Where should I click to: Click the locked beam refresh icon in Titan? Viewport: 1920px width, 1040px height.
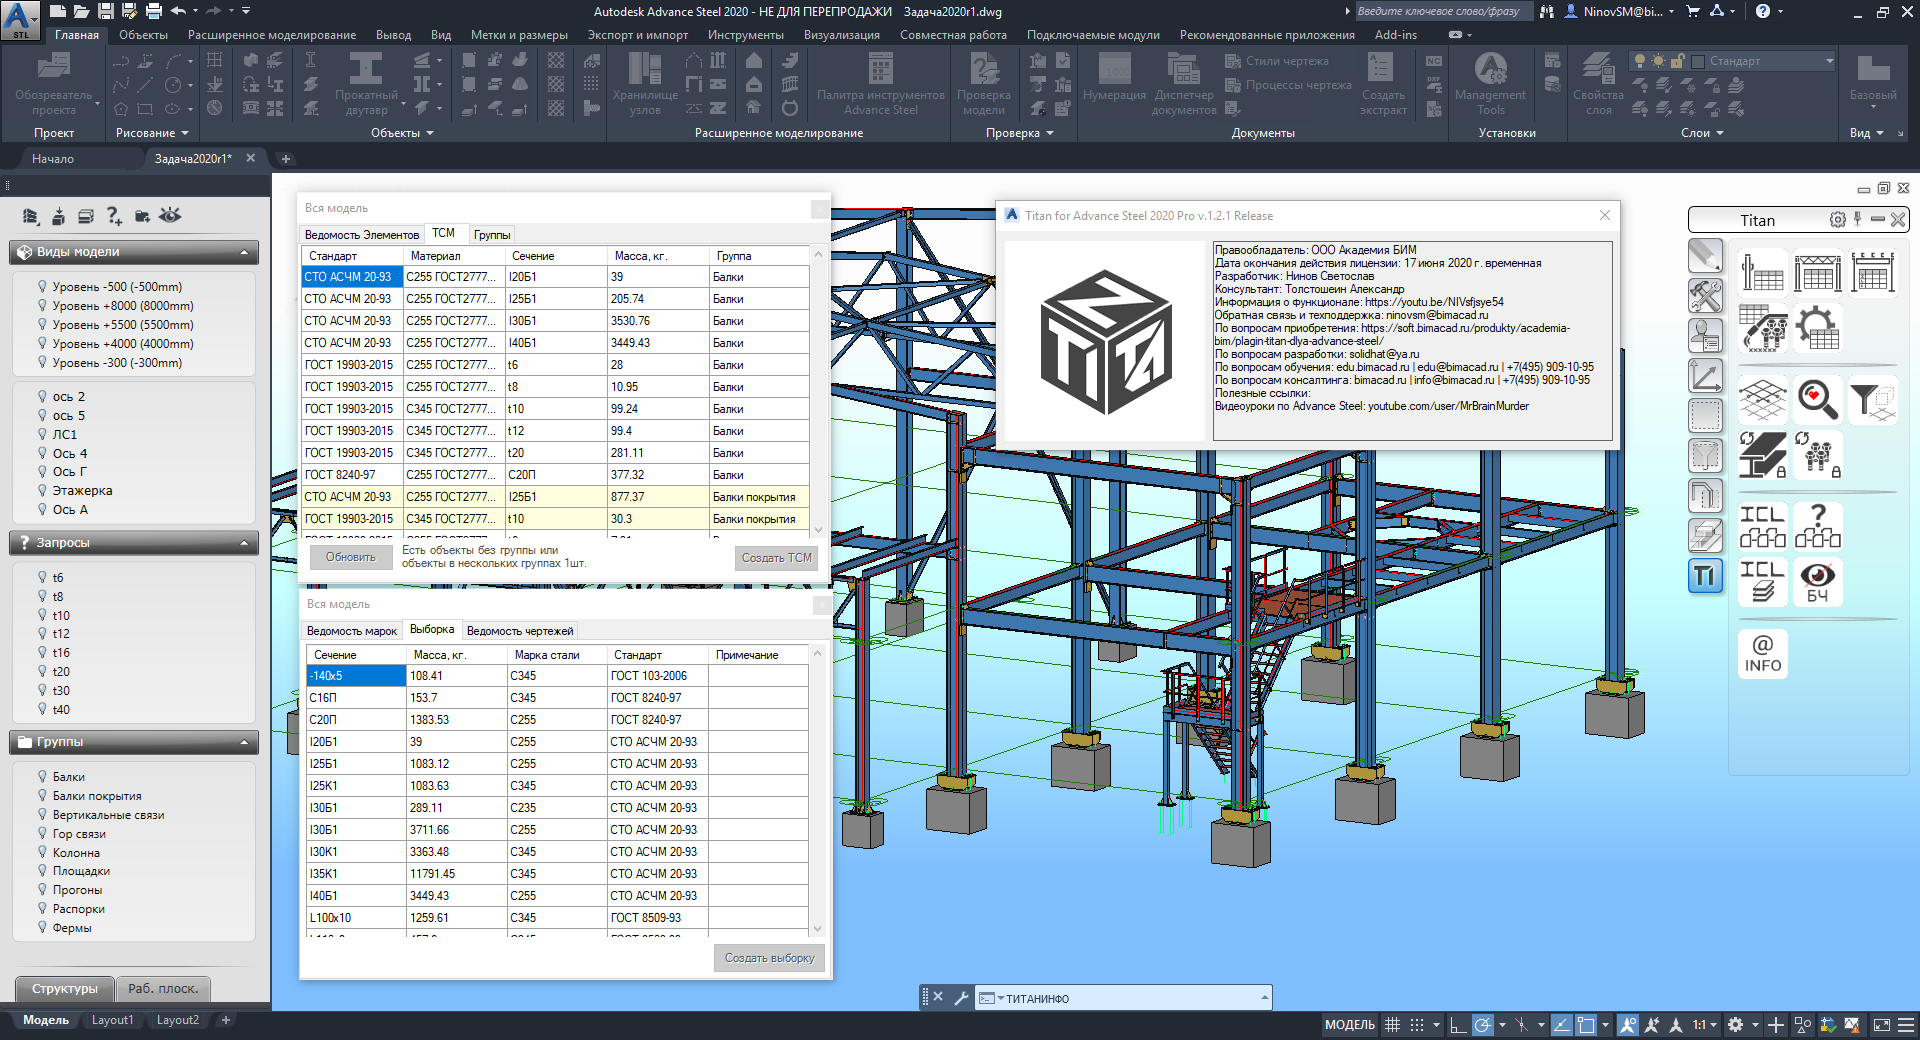(1762, 455)
